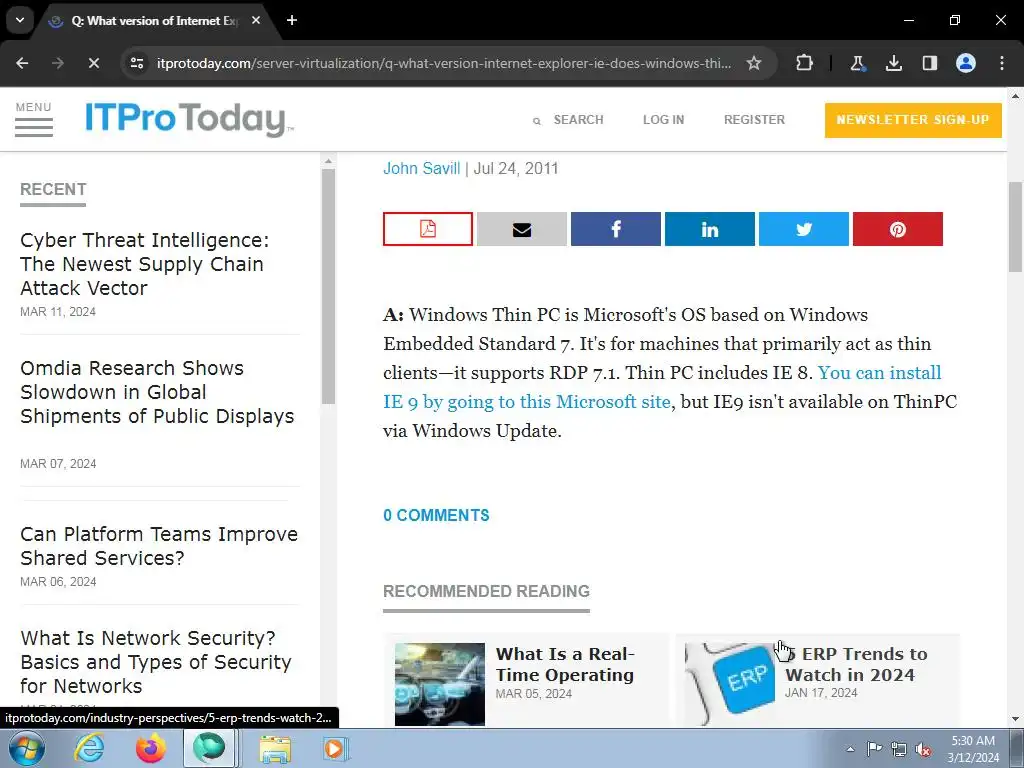Image resolution: width=1024 pixels, height=768 pixels.
Task: Bookmark this page with the star
Action: pos(754,63)
